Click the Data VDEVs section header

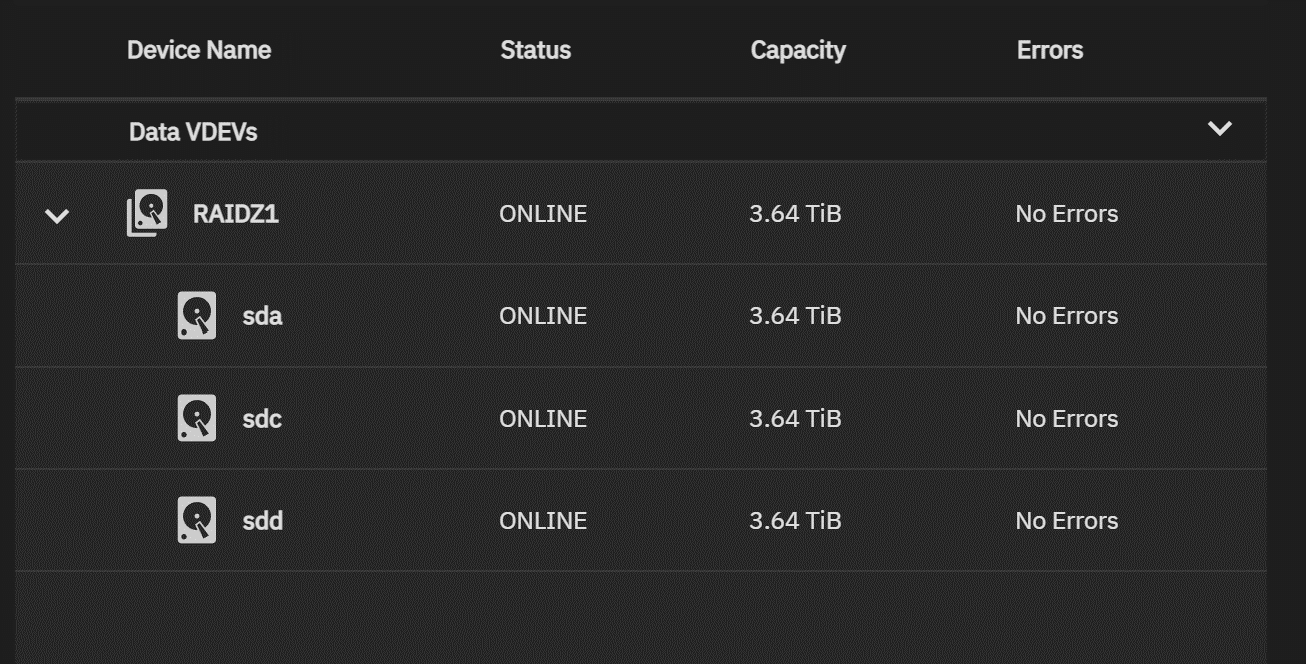(193, 132)
